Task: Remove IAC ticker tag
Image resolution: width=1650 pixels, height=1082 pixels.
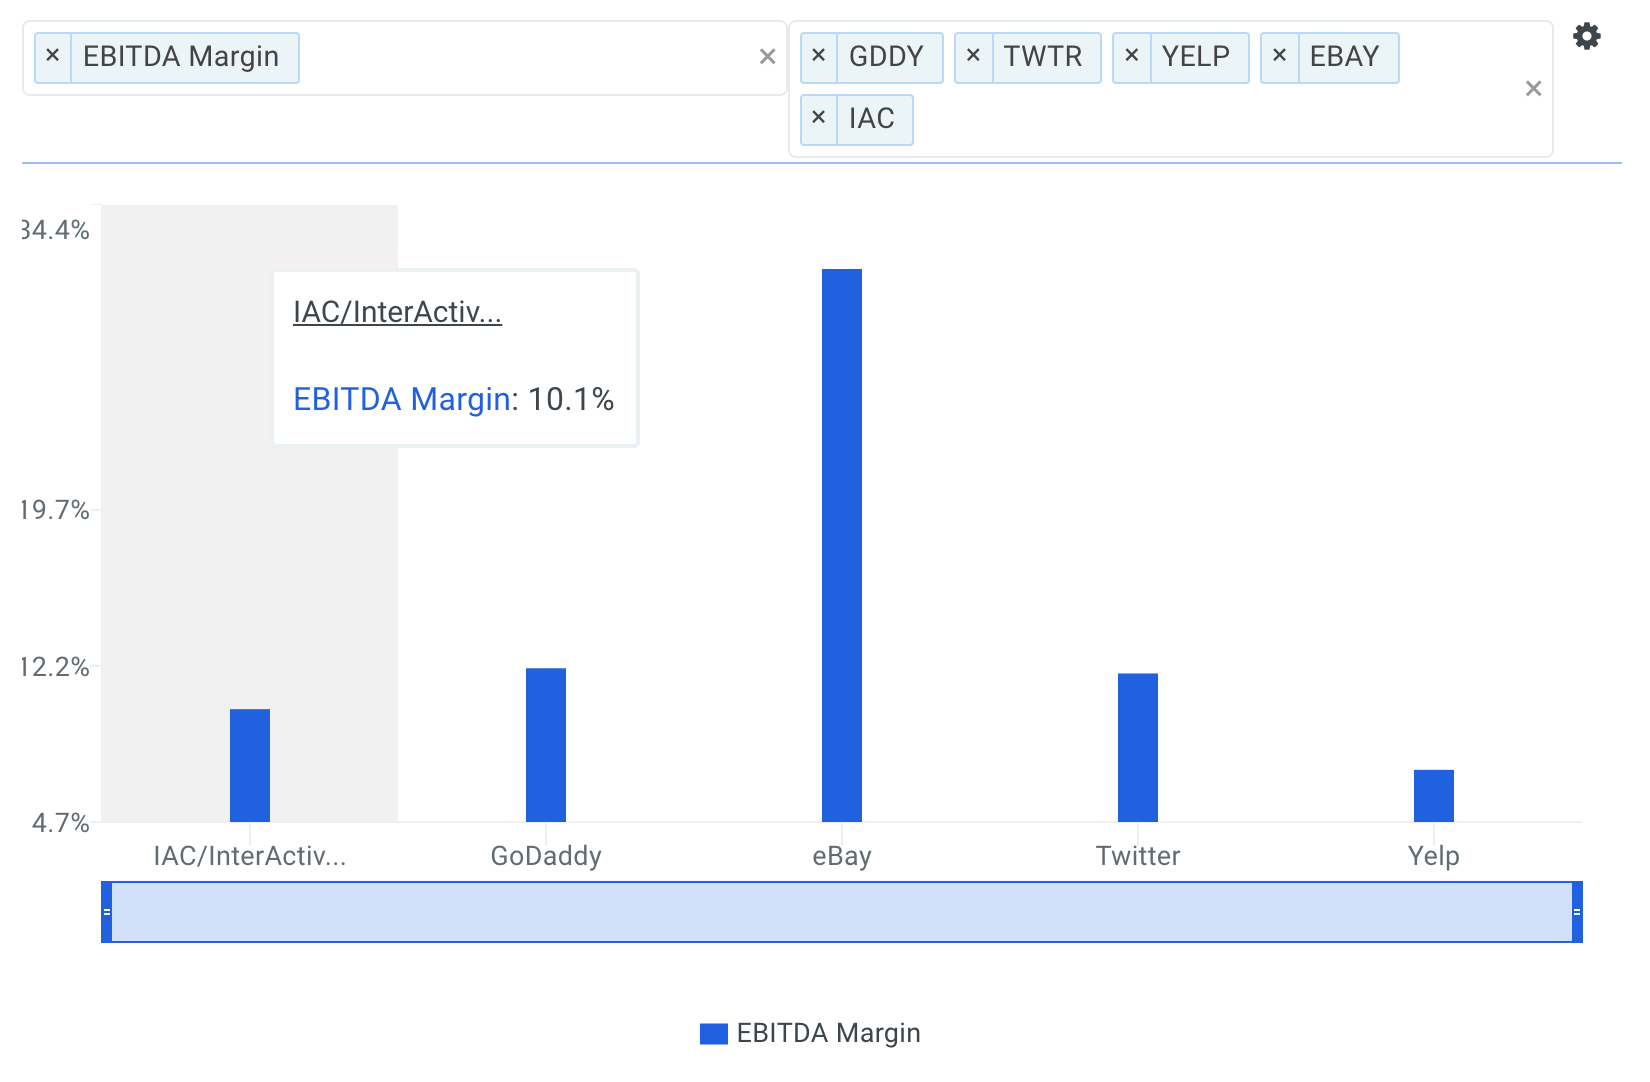Action: point(818,118)
